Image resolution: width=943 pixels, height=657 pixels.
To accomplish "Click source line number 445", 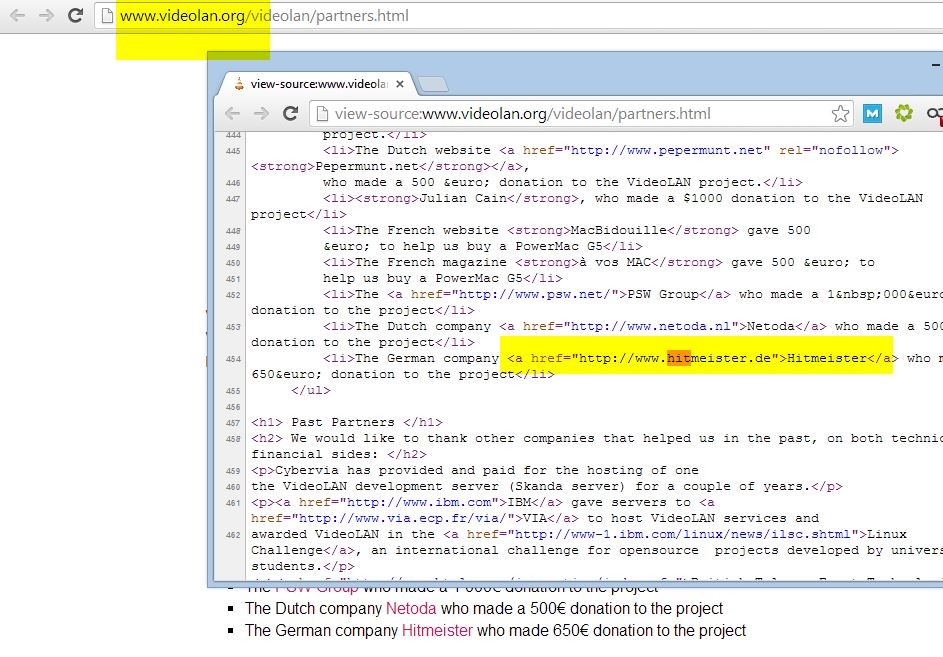I will (x=233, y=151).
